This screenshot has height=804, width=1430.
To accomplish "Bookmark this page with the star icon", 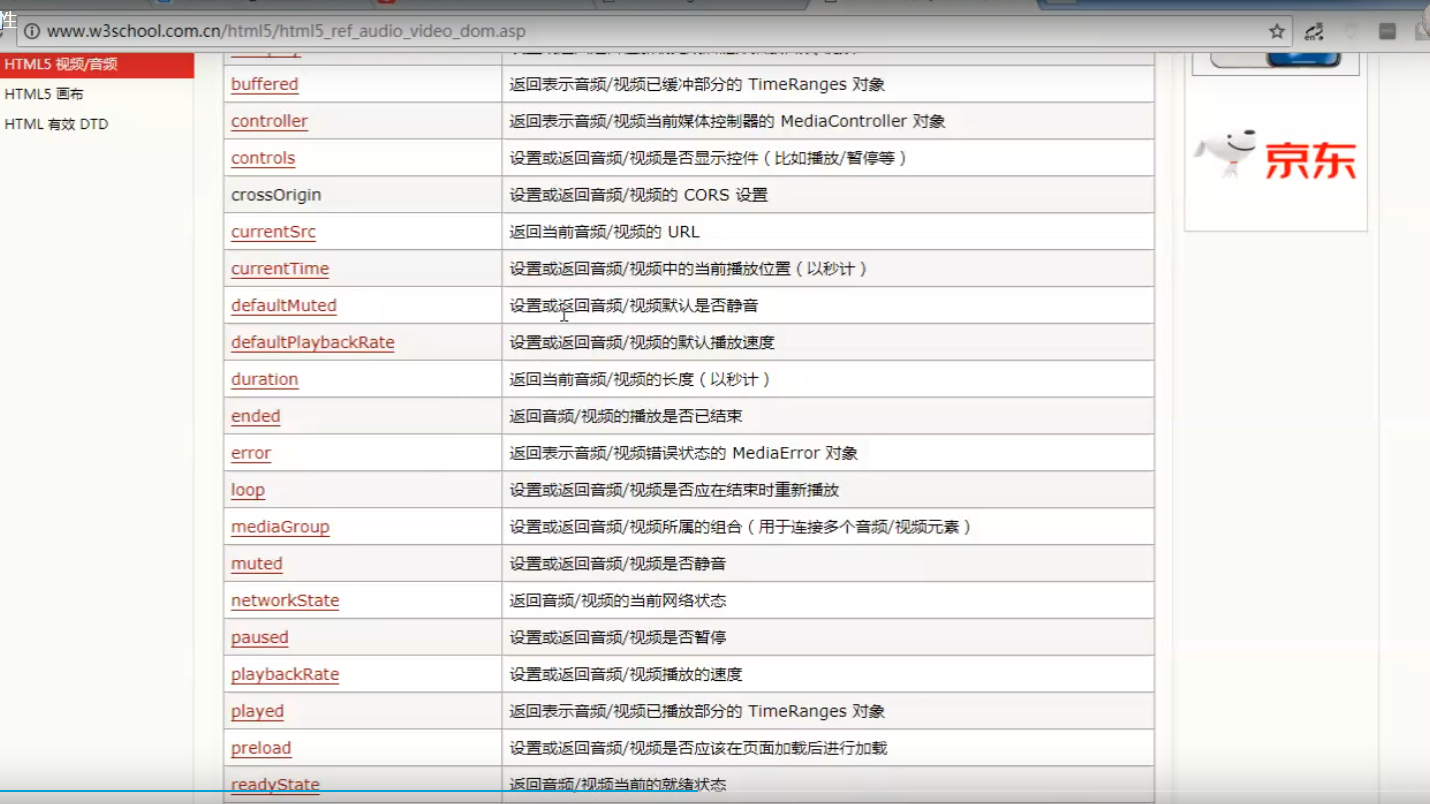I will 1277,31.
